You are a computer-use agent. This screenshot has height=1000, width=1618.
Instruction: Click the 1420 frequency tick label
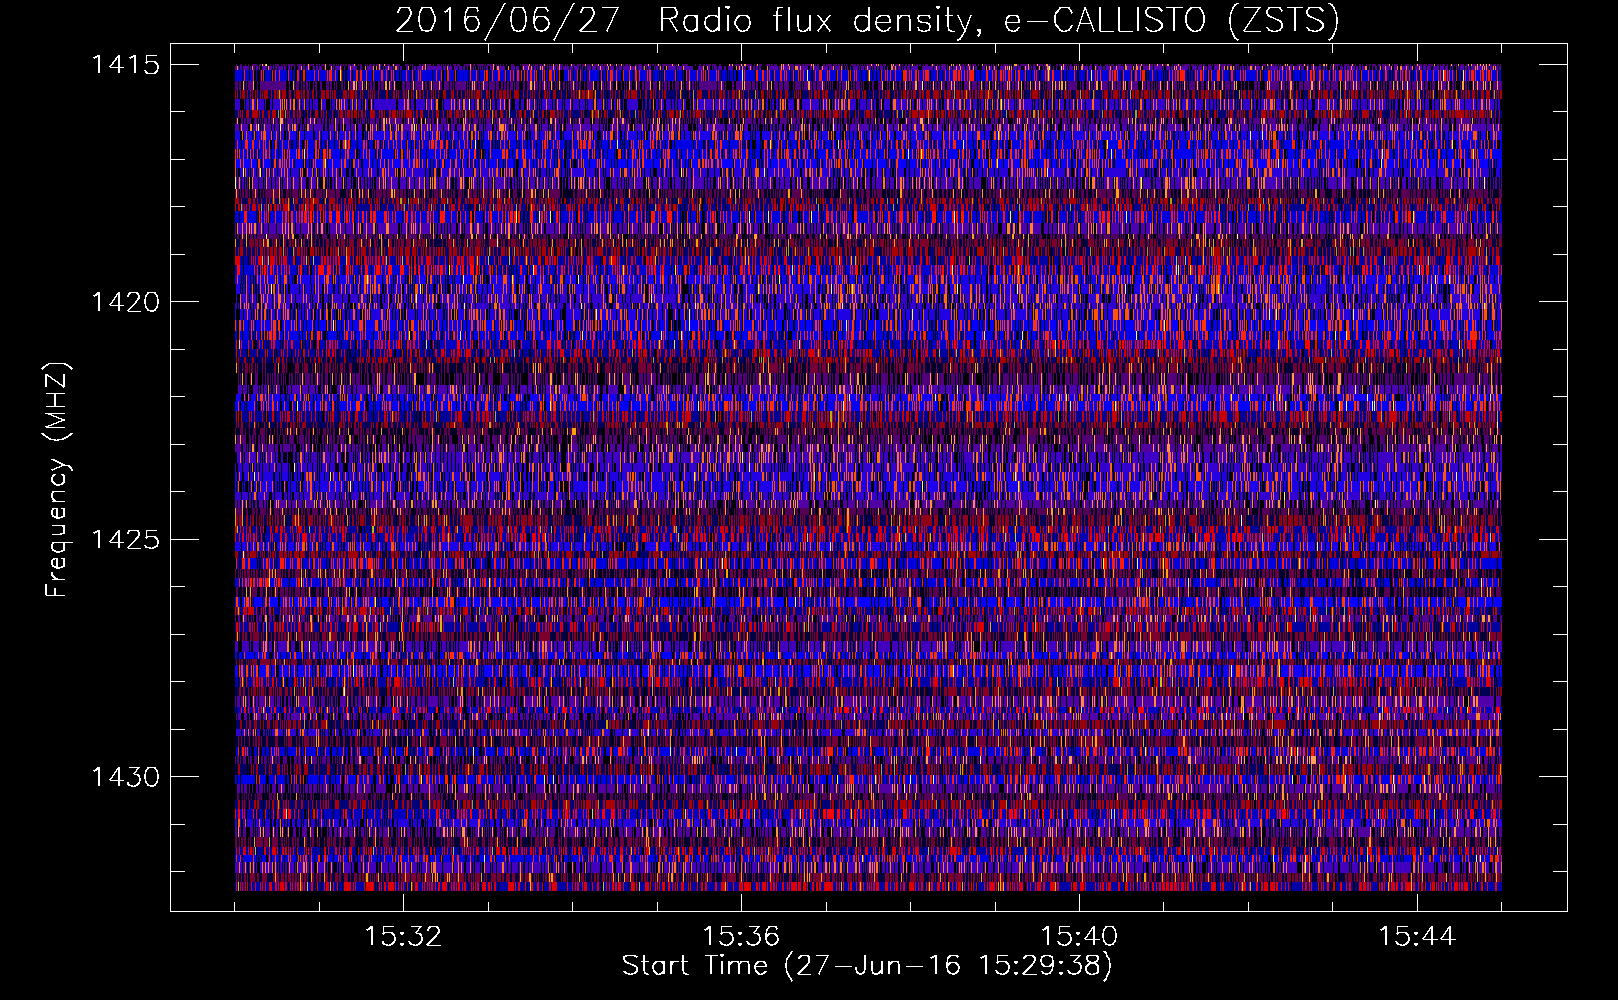pyautogui.click(x=125, y=302)
